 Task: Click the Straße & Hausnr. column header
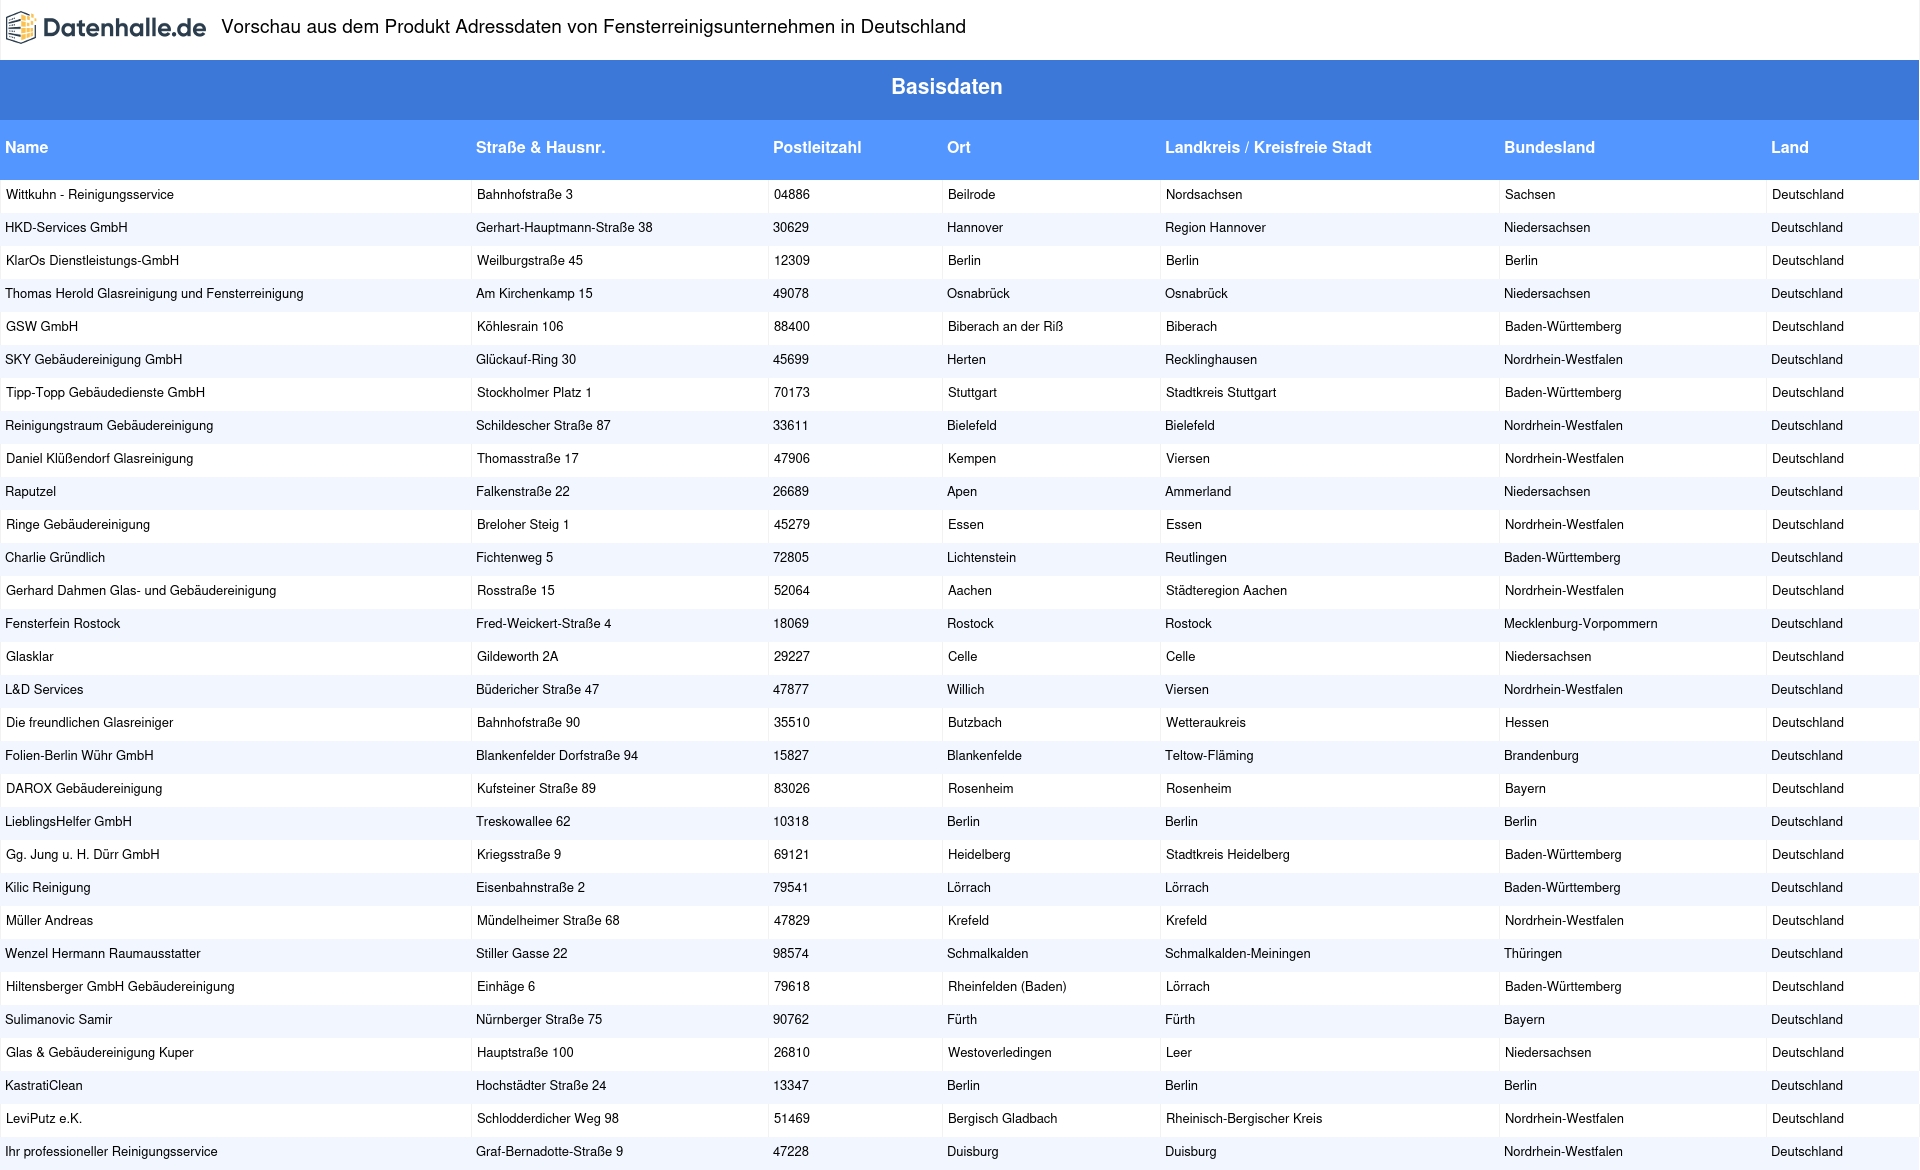tap(540, 147)
